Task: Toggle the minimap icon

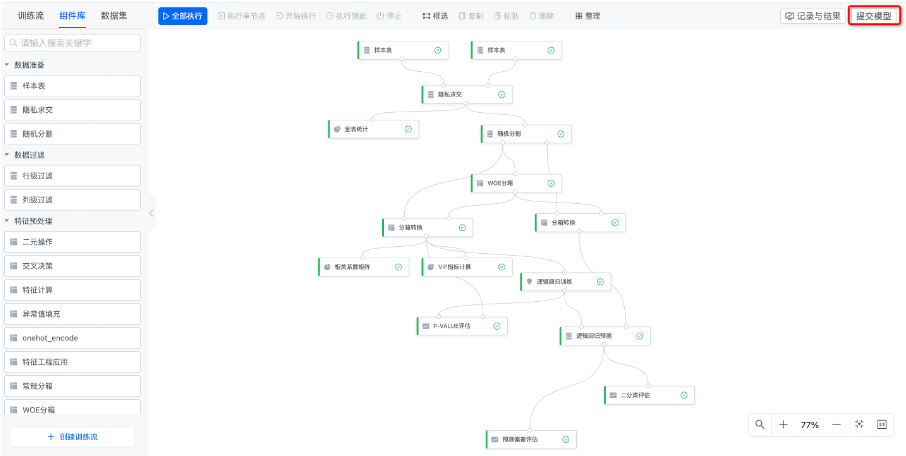Action: [x=882, y=425]
